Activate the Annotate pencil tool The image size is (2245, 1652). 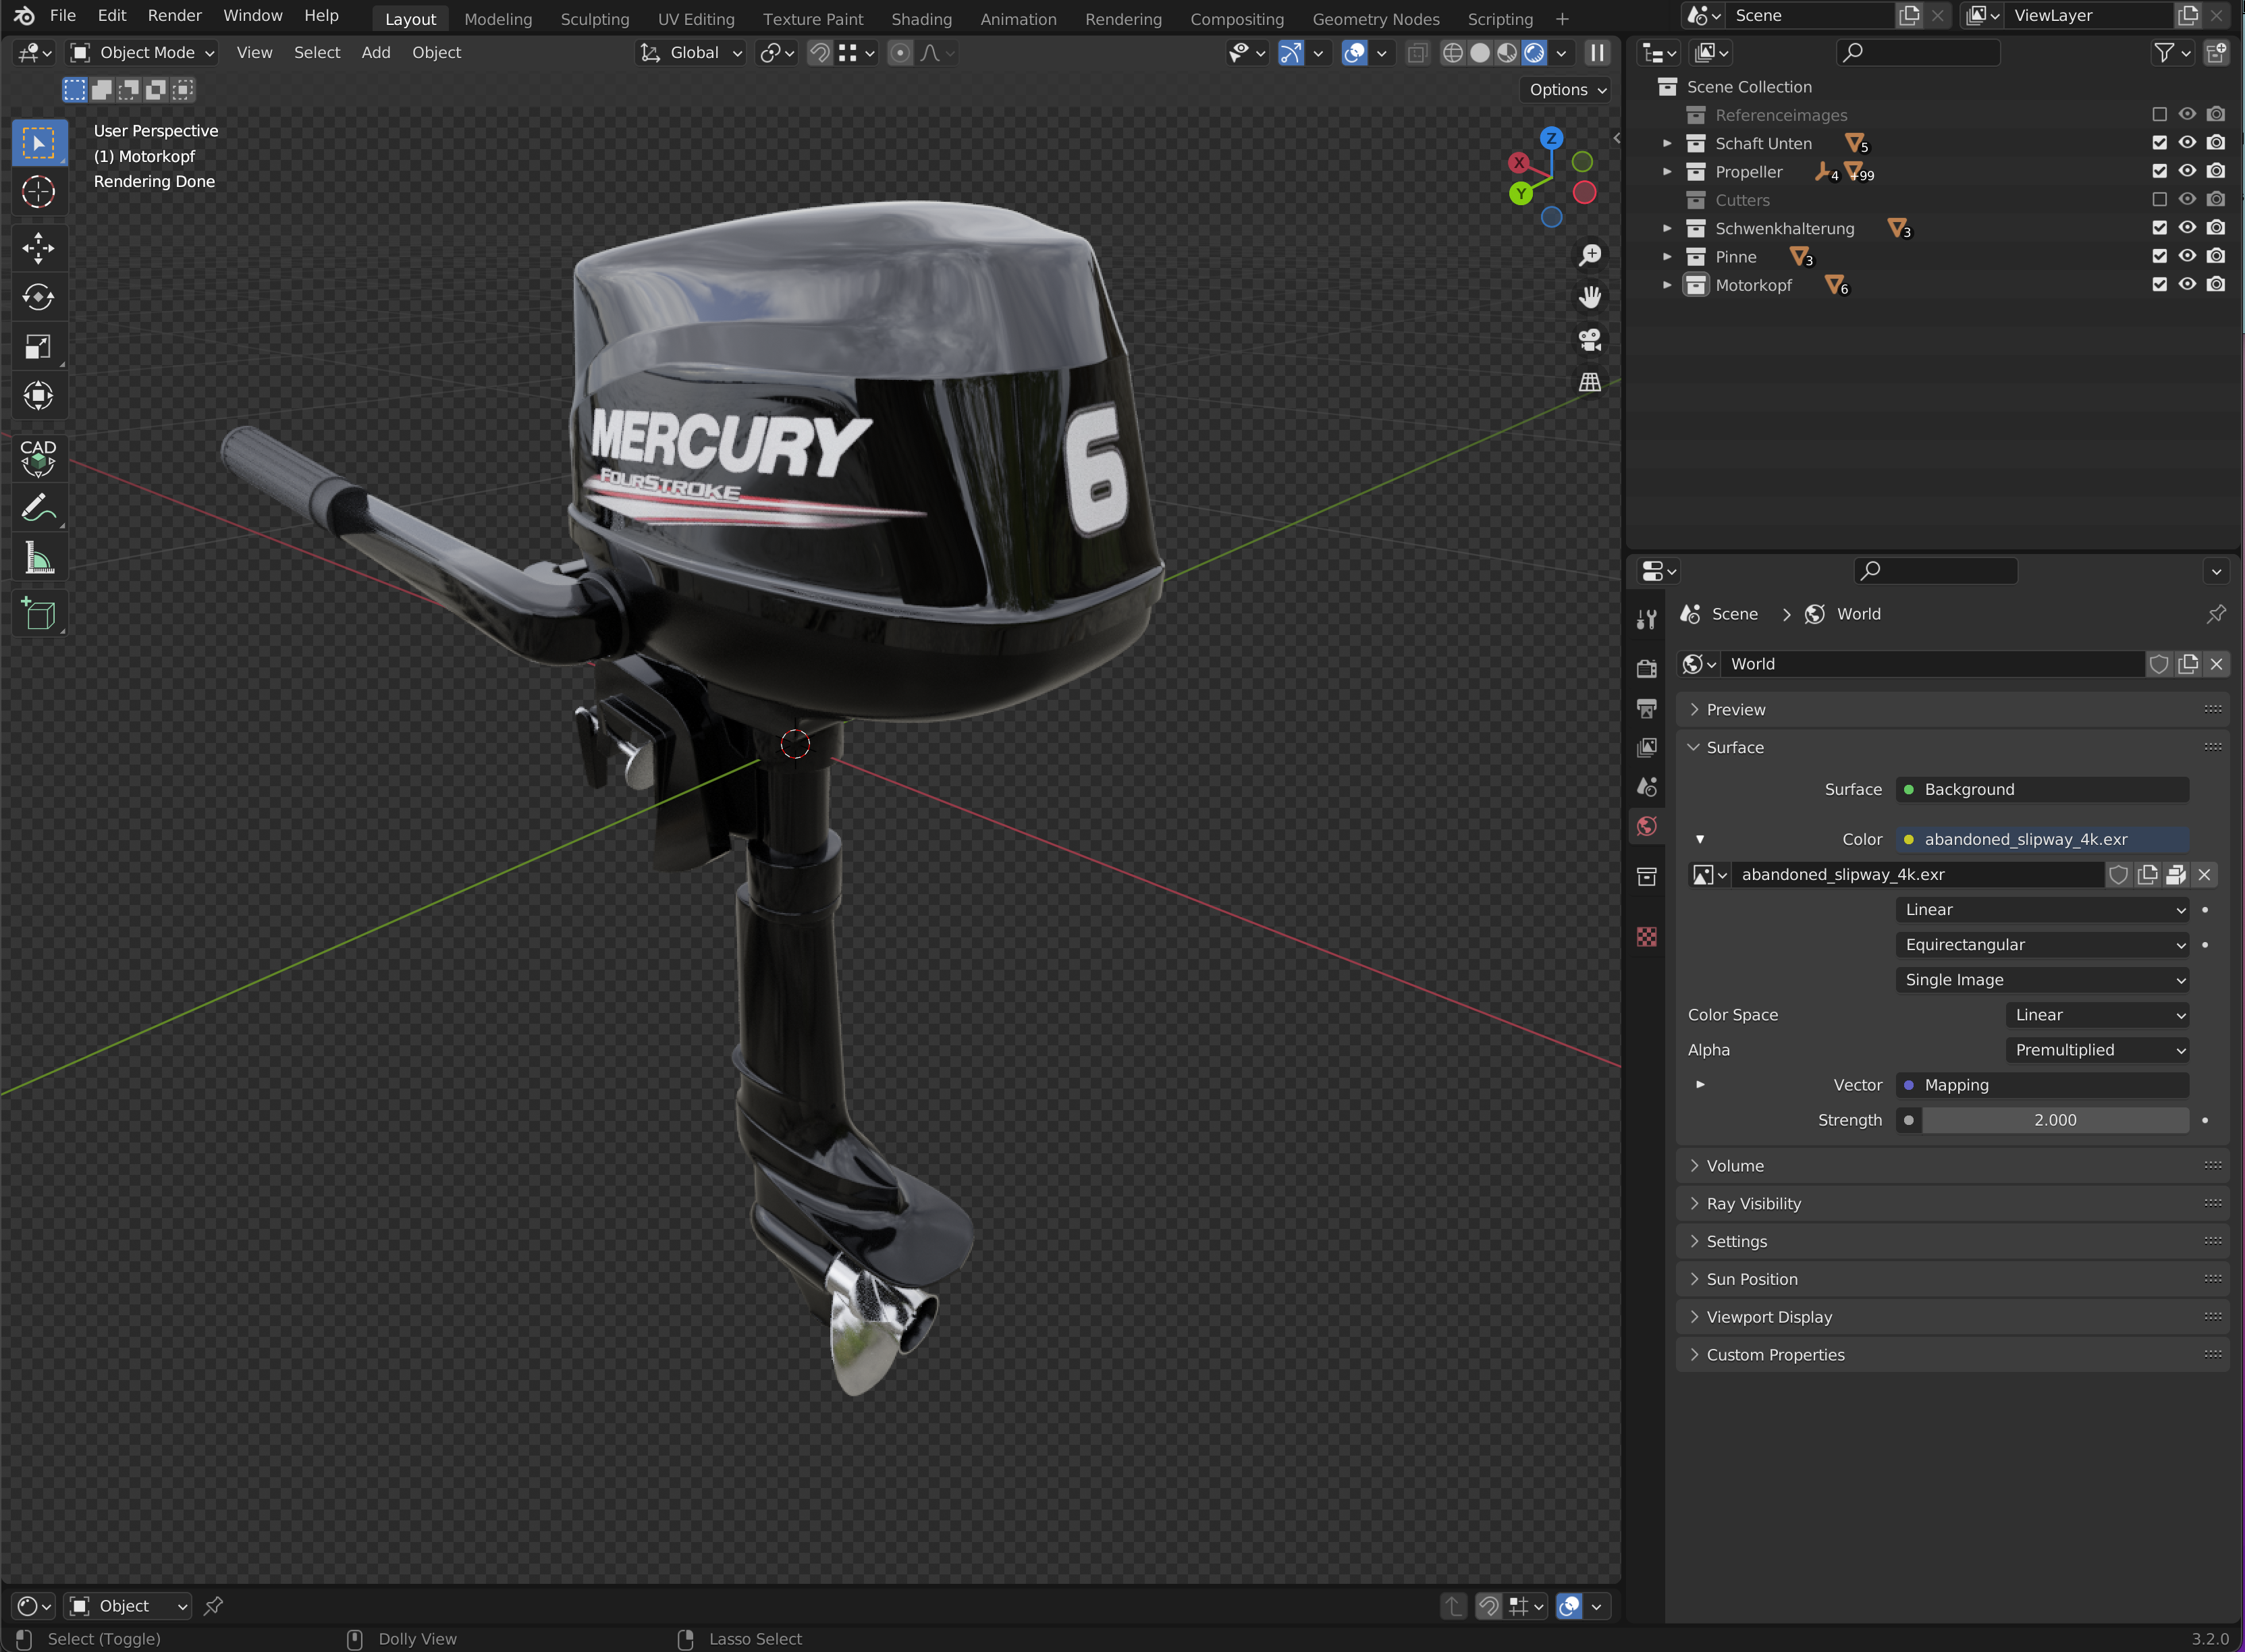click(38, 508)
